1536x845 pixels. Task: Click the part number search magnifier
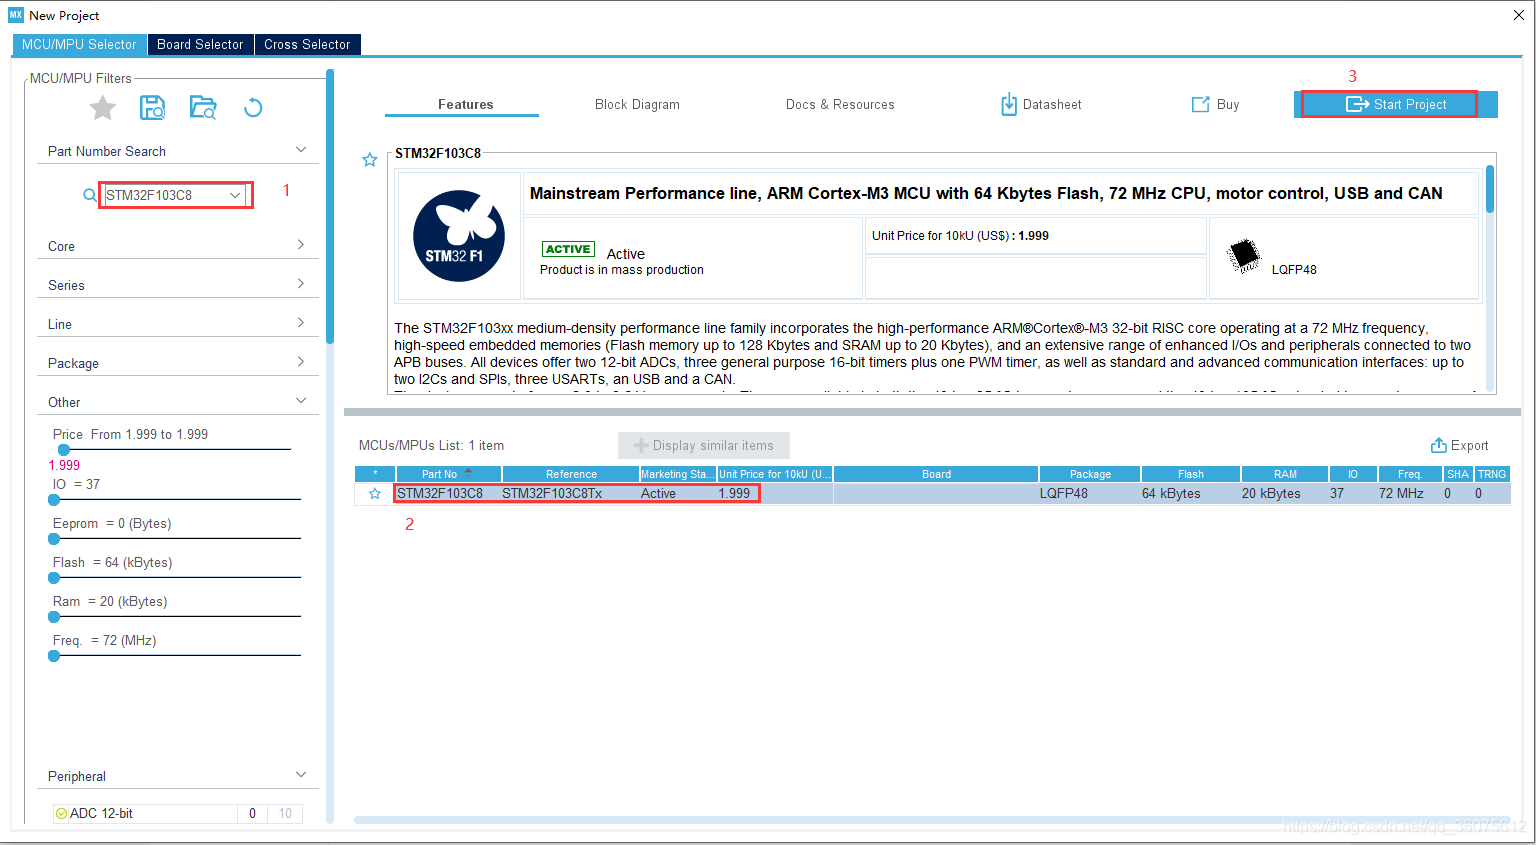(89, 195)
